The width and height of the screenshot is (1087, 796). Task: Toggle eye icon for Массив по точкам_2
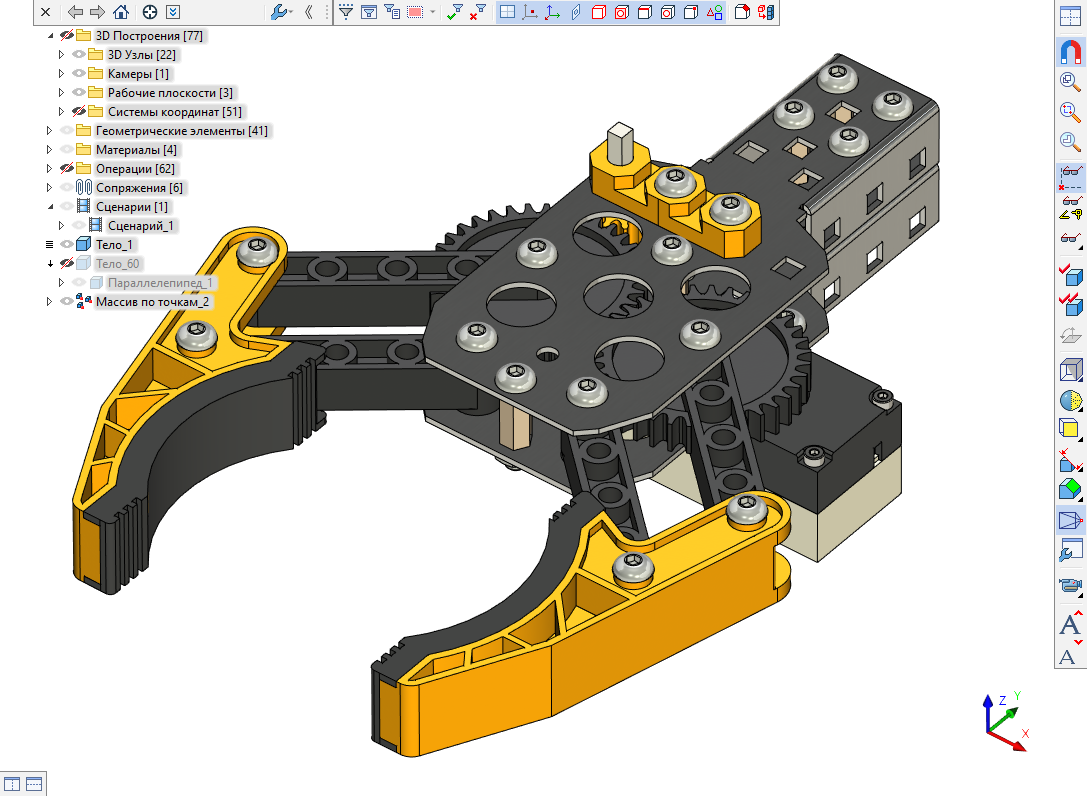pyautogui.click(x=67, y=302)
